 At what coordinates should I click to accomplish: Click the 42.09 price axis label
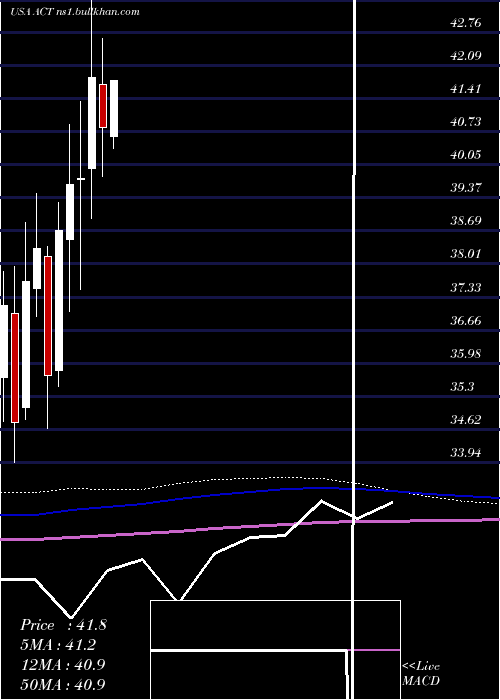(466, 56)
